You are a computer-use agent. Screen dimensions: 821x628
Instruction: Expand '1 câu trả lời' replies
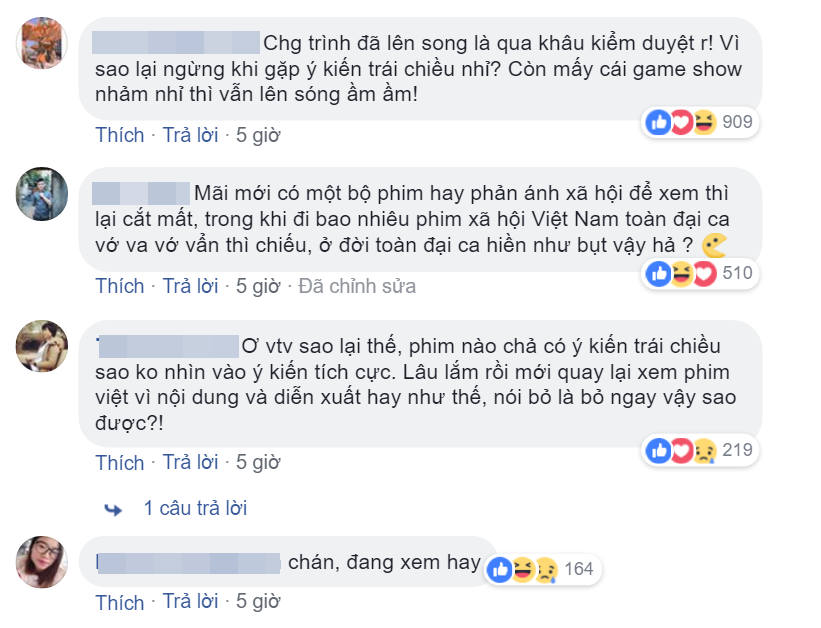(x=195, y=508)
